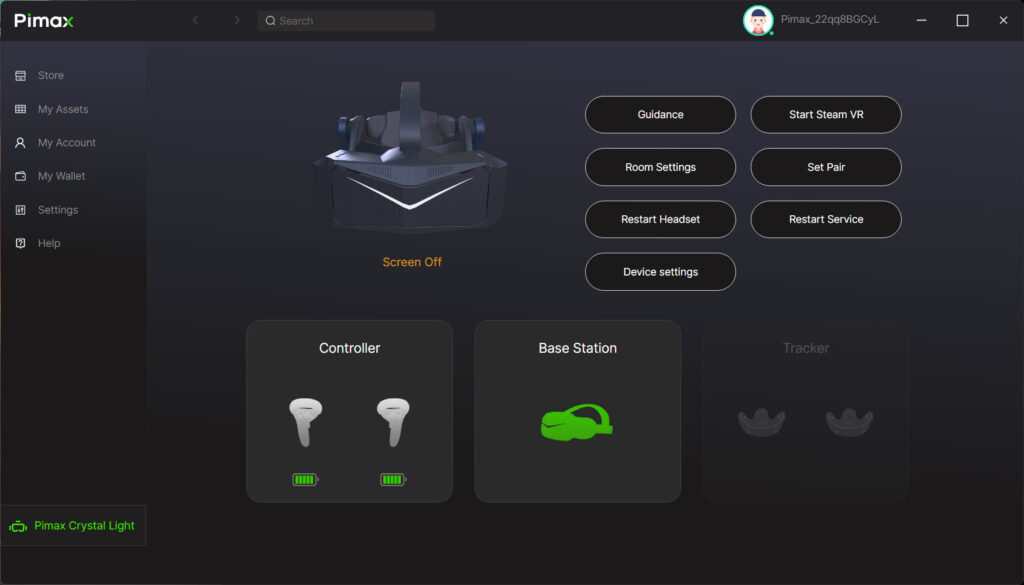Click the Help question icon
The image size is (1024, 585).
point(20,243)
